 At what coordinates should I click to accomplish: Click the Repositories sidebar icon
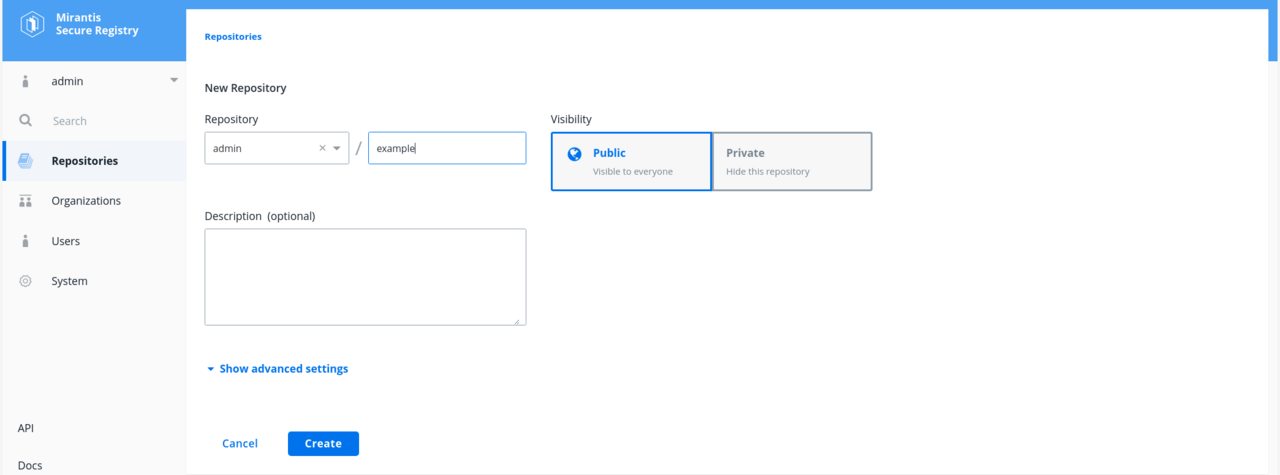(26, 161)
